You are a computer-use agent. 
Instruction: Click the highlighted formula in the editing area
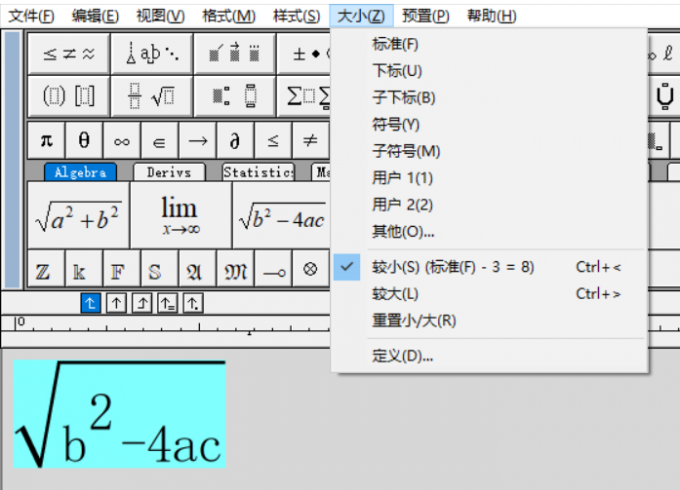pos(120,414)
